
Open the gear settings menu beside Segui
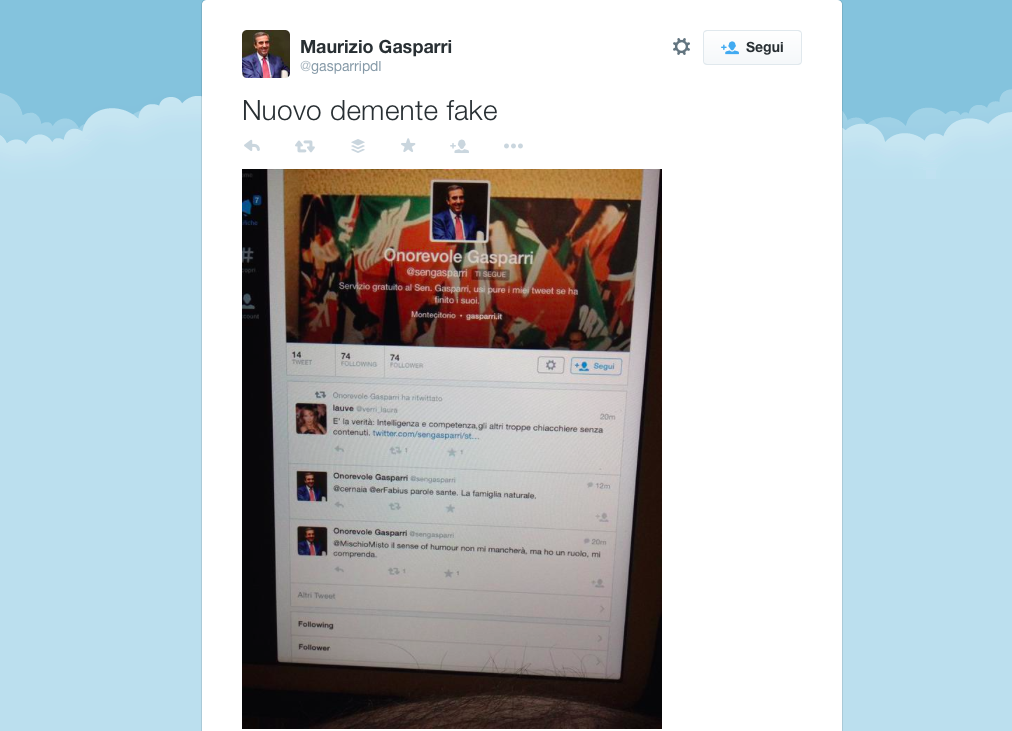[681, 46]
